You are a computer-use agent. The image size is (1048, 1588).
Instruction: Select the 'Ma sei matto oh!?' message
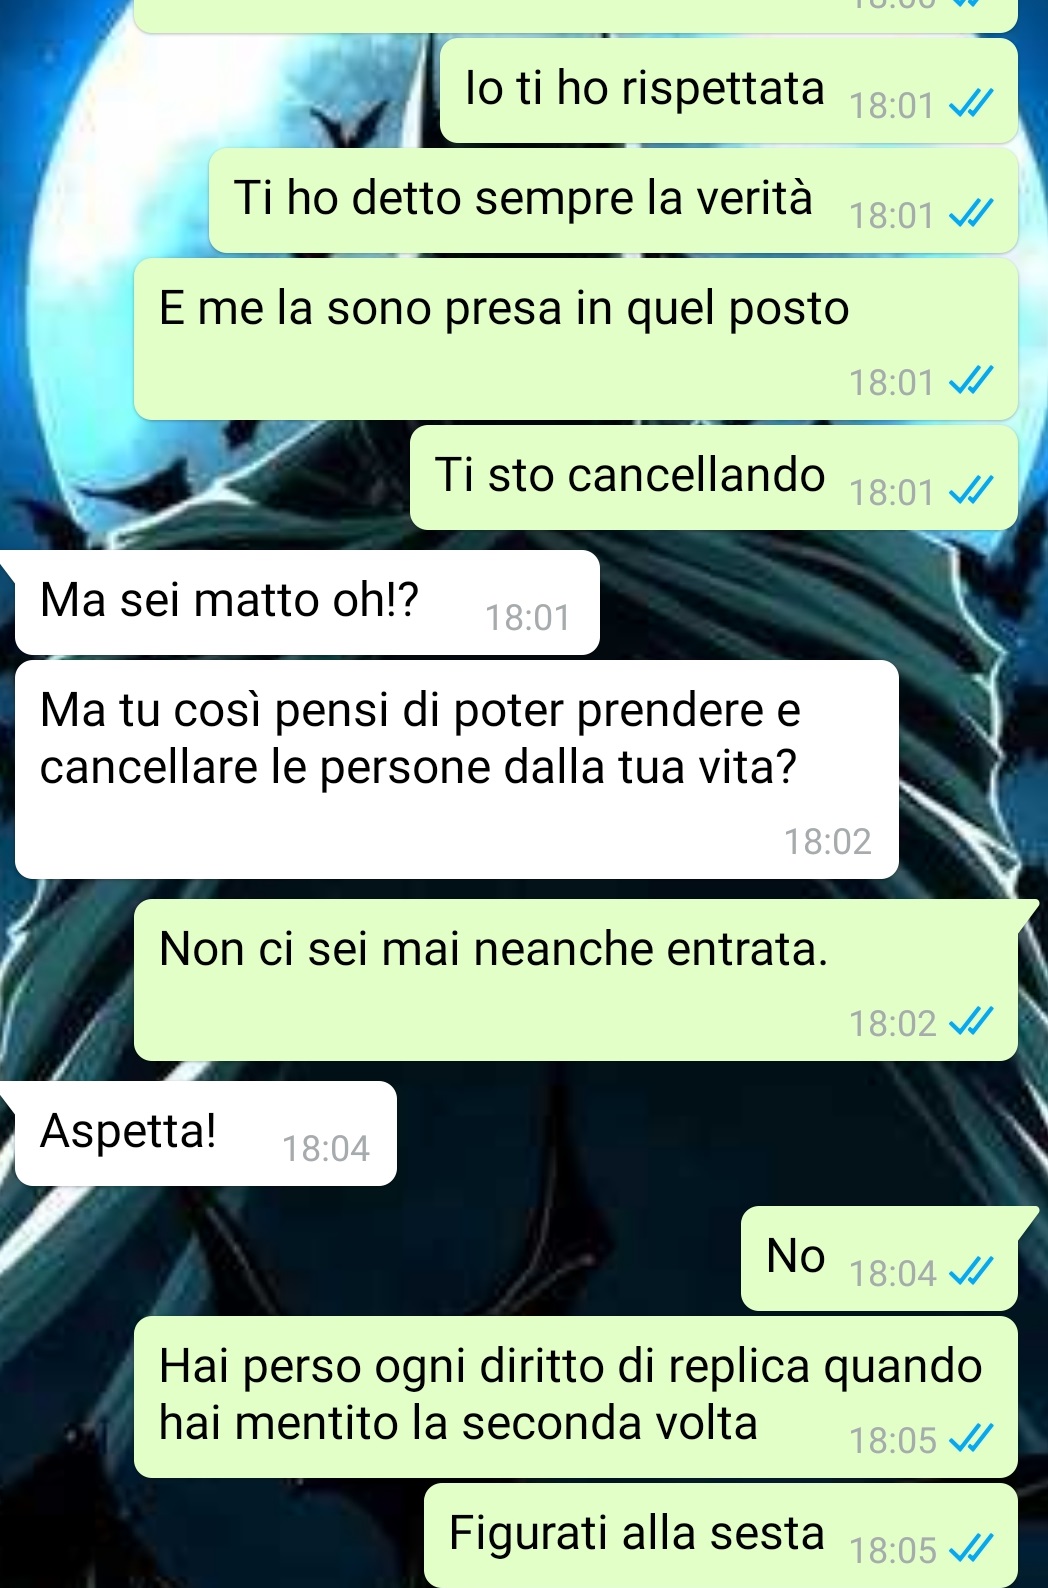(x=307, y=603)
